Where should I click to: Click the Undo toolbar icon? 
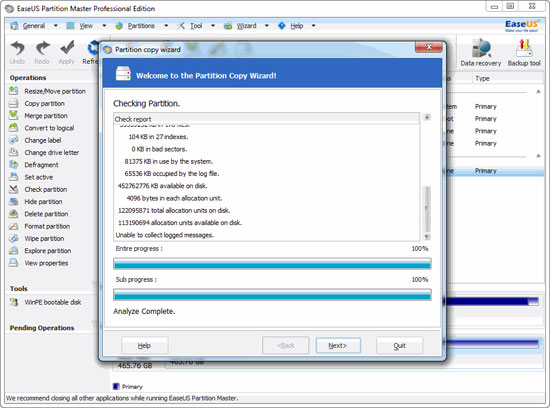pos(18,48)
